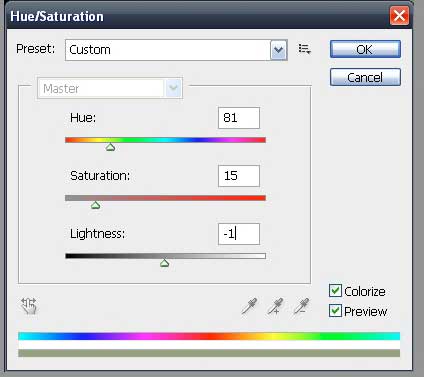424x377 pixels.
Task: Click the Lightness label
Action: point(97,234)
